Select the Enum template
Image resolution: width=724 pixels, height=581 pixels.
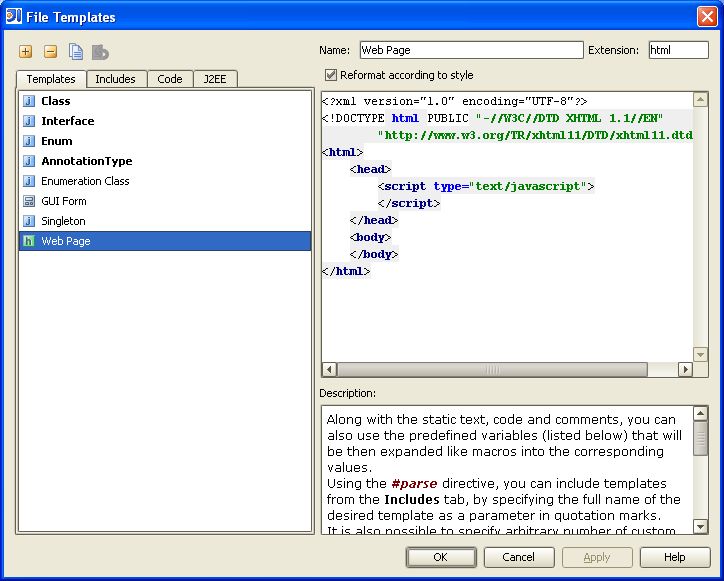(165, 141)
